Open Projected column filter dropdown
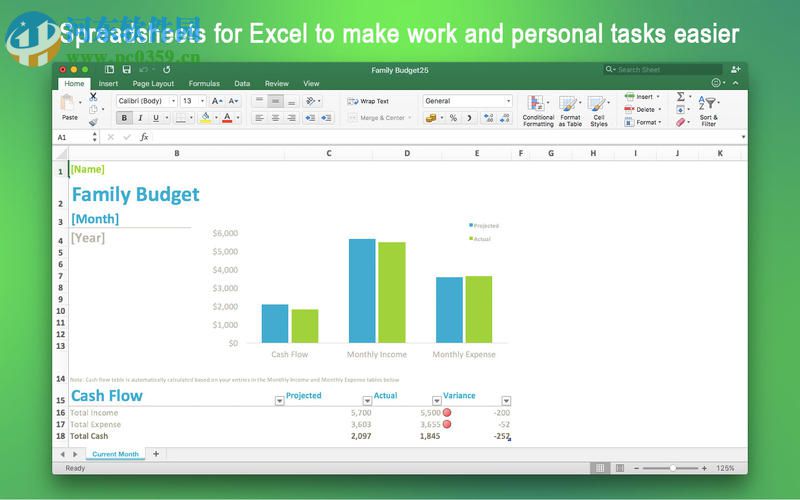This screenshot has width=800, height=500. pos(367,401)
